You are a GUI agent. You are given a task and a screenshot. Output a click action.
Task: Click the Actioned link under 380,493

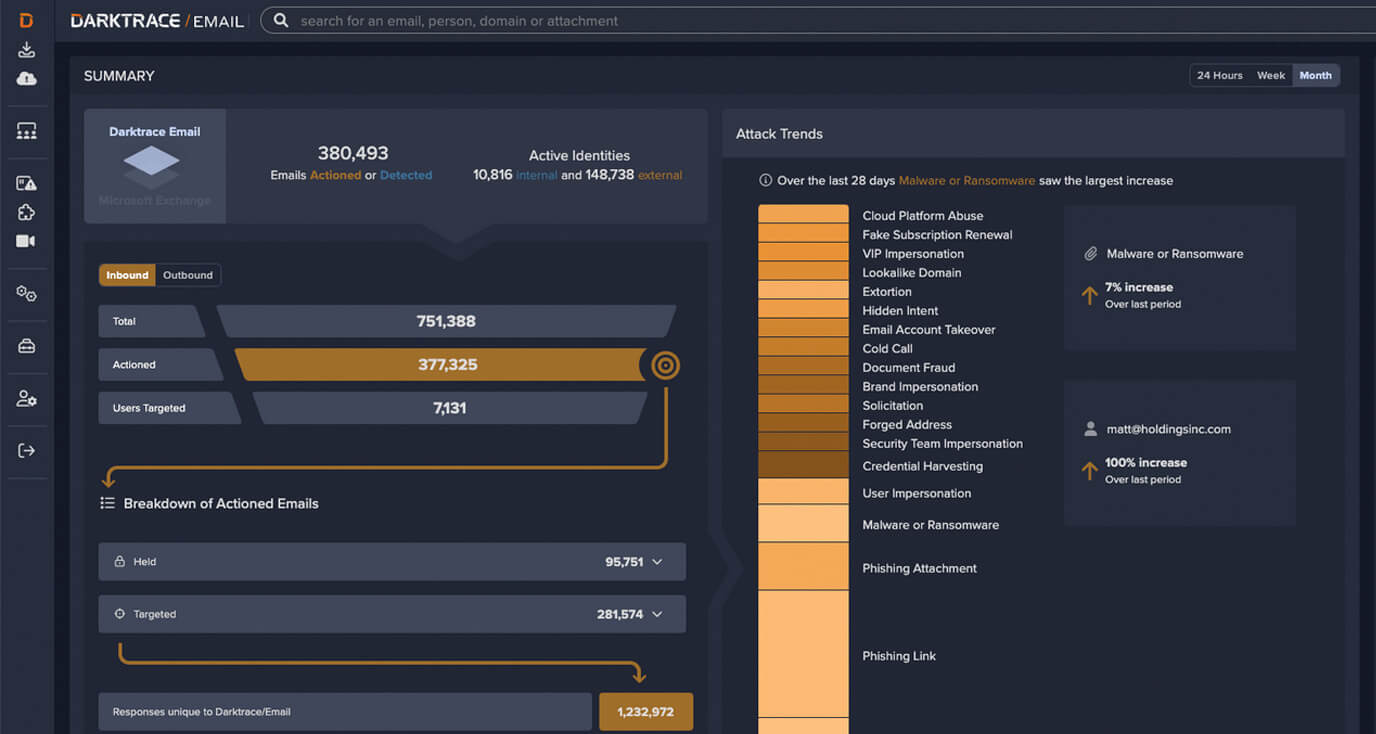coord(336,175)
